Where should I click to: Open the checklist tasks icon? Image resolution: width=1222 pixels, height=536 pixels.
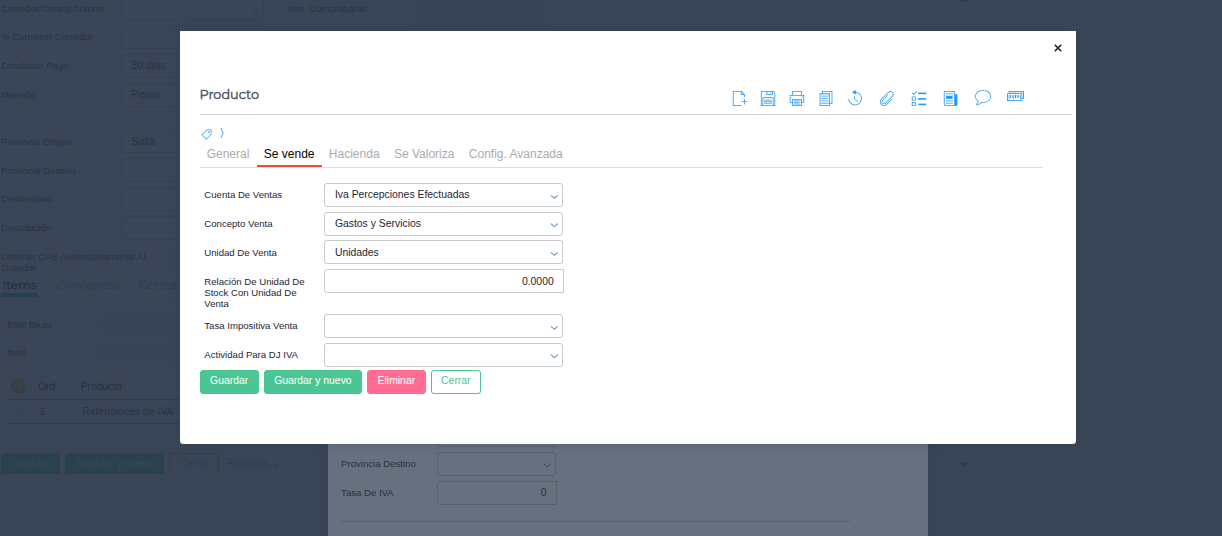coord(919,98)
